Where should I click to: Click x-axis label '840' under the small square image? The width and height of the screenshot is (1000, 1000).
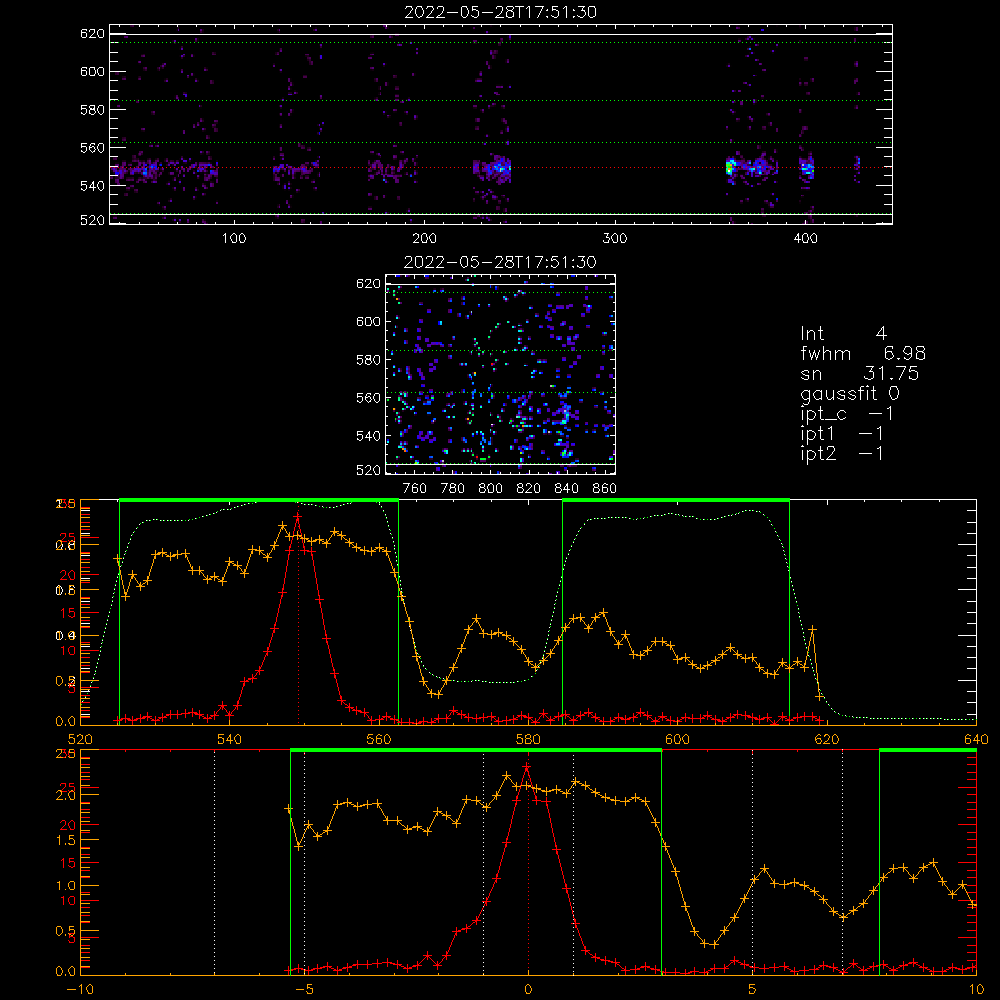(x=566, y=489)
